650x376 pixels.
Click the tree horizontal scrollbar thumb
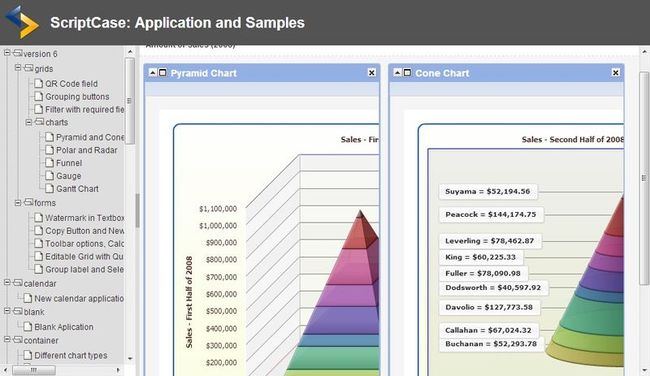click(34, 369)
